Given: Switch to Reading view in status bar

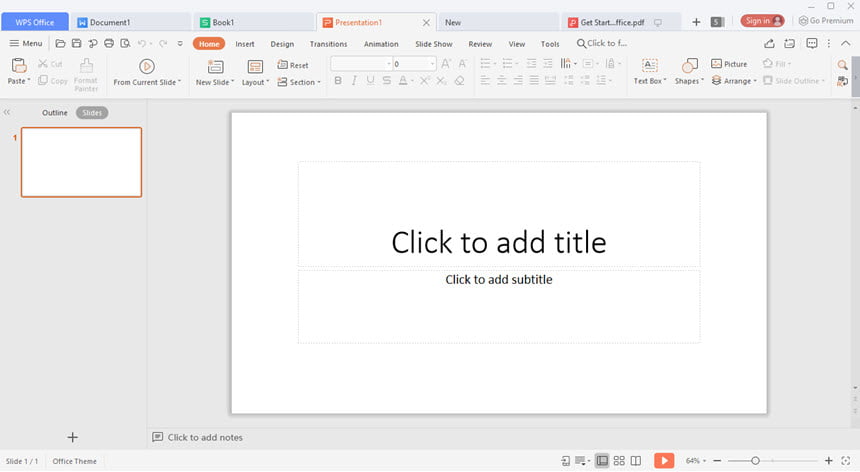Looking at the screenshot, I should coord(636,460).
